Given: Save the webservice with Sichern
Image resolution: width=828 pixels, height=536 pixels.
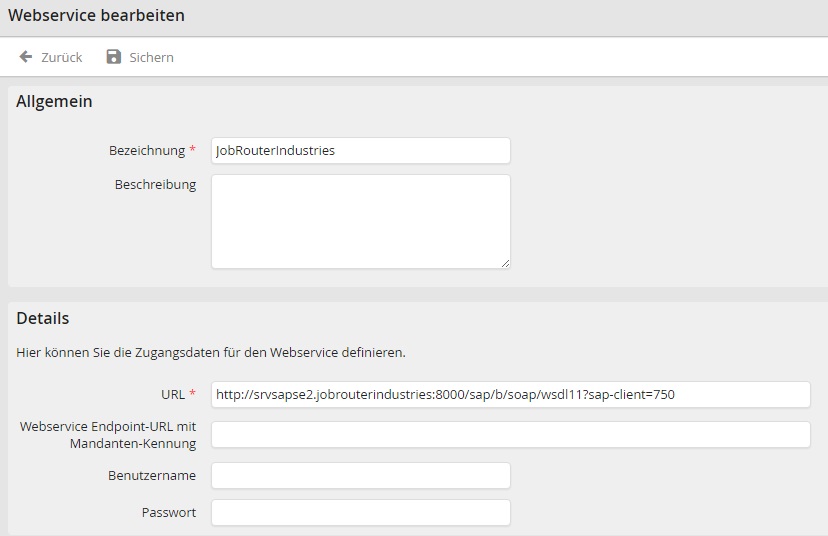Looking at the screenshot, I should [151, 57].
